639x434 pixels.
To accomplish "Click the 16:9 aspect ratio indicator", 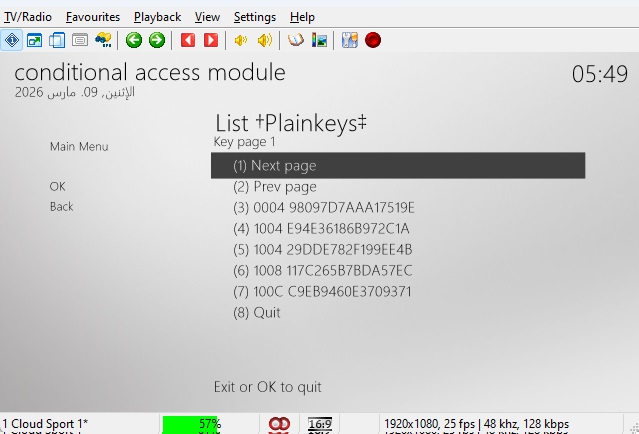I will (320, 424).
